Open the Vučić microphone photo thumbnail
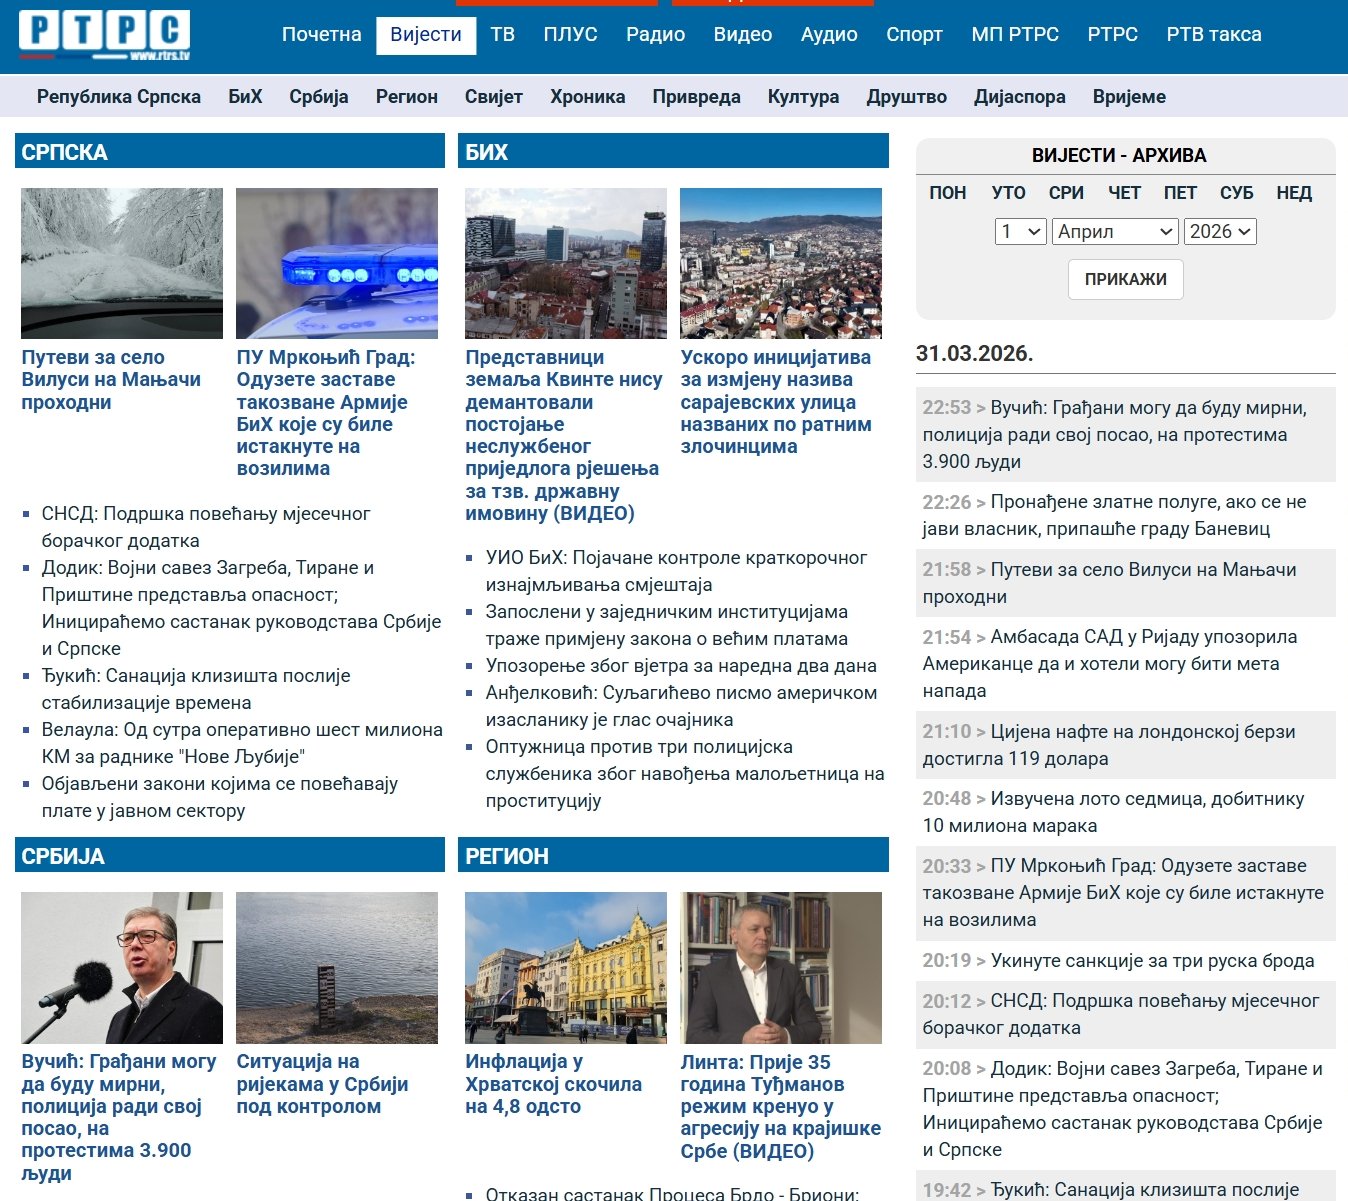1348x1201 pixels. [x=122, y=967]
